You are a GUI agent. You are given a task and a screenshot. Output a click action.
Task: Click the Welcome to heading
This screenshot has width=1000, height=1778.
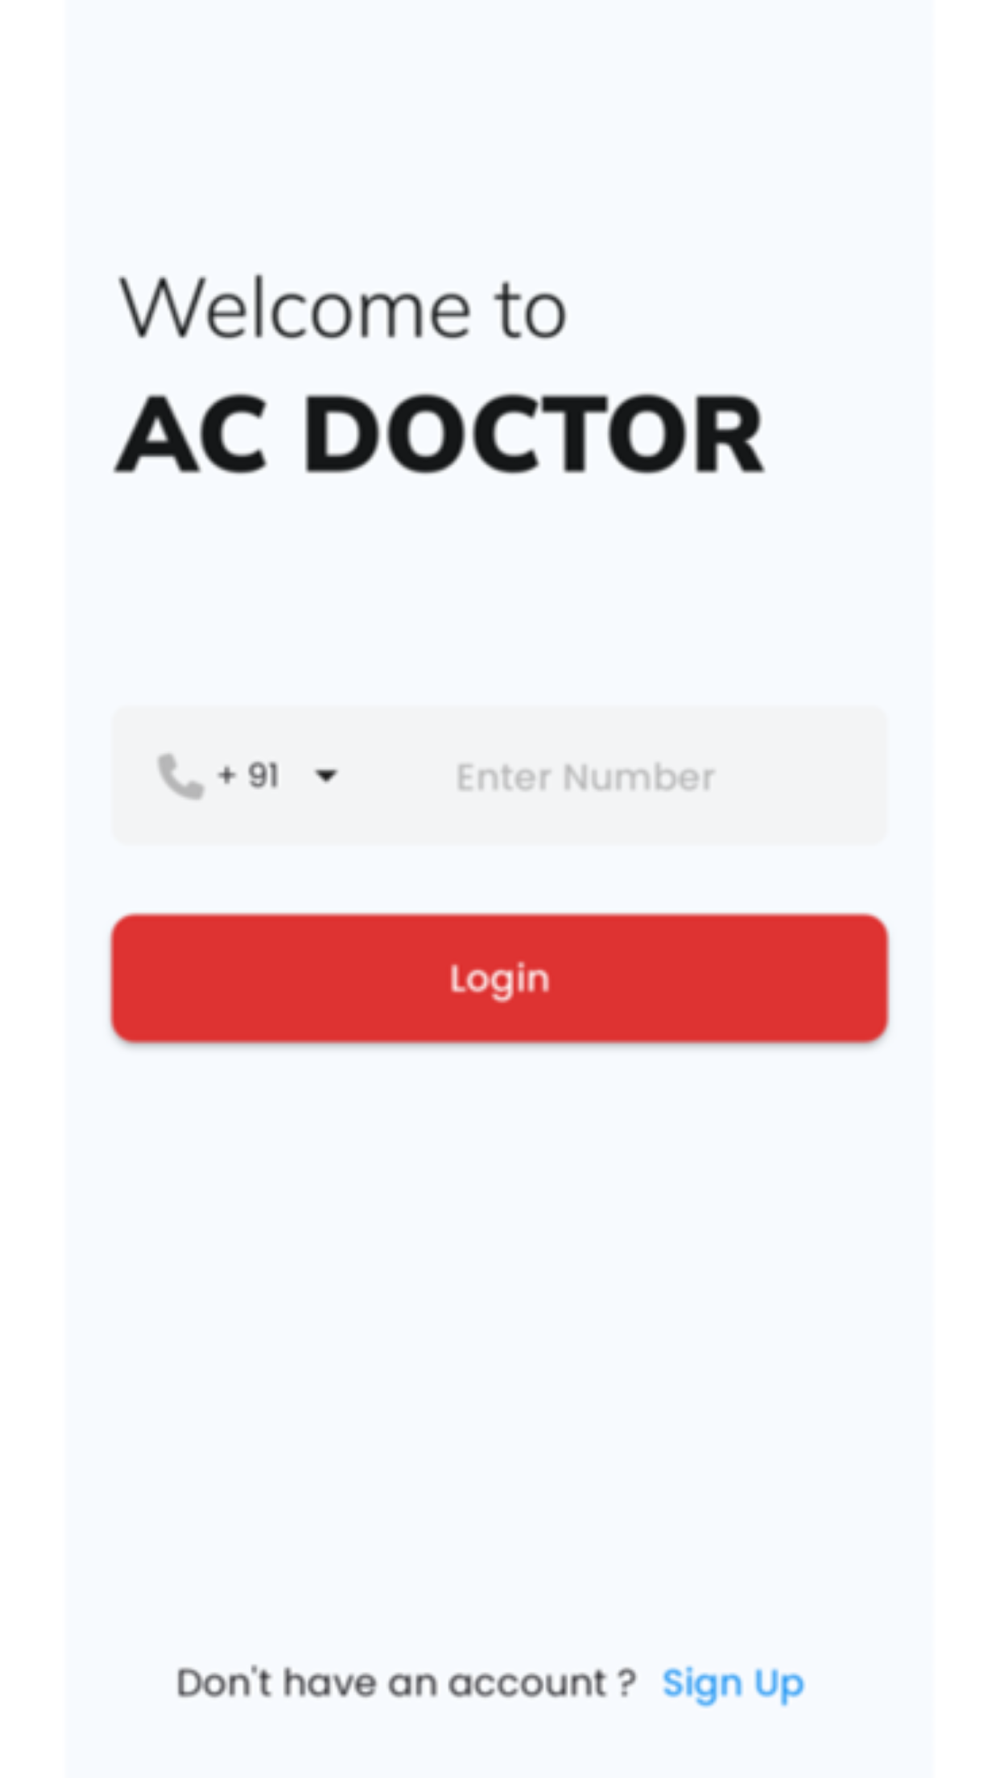pyautogui.click(x=343, y=308)
